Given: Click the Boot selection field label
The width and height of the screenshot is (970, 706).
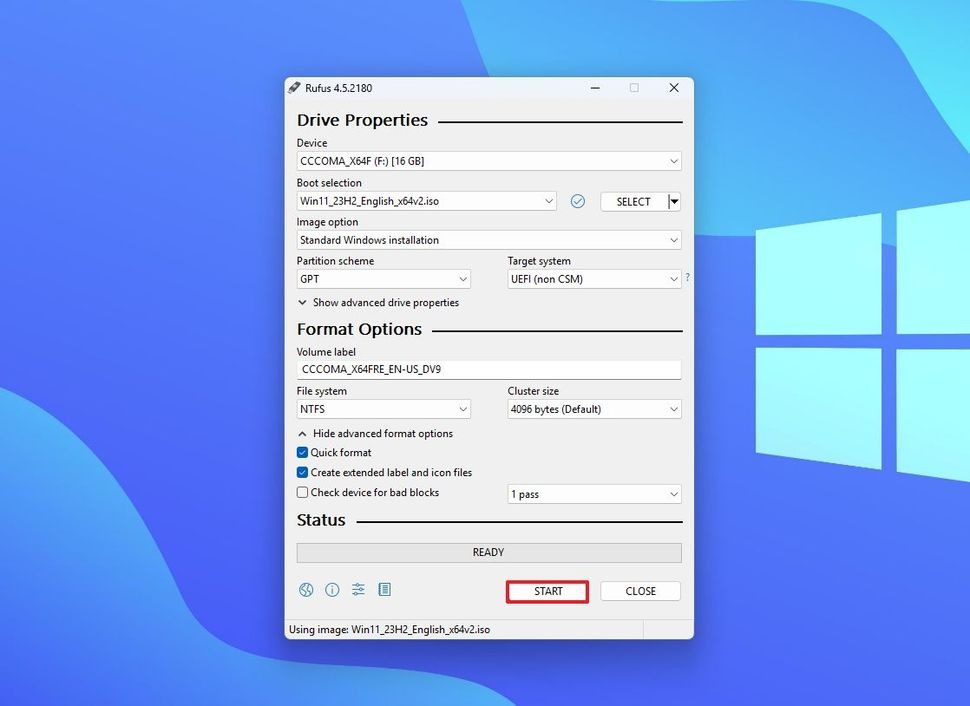Looking at the screenshot, I should pyautogui.click(x=329, y=183).
